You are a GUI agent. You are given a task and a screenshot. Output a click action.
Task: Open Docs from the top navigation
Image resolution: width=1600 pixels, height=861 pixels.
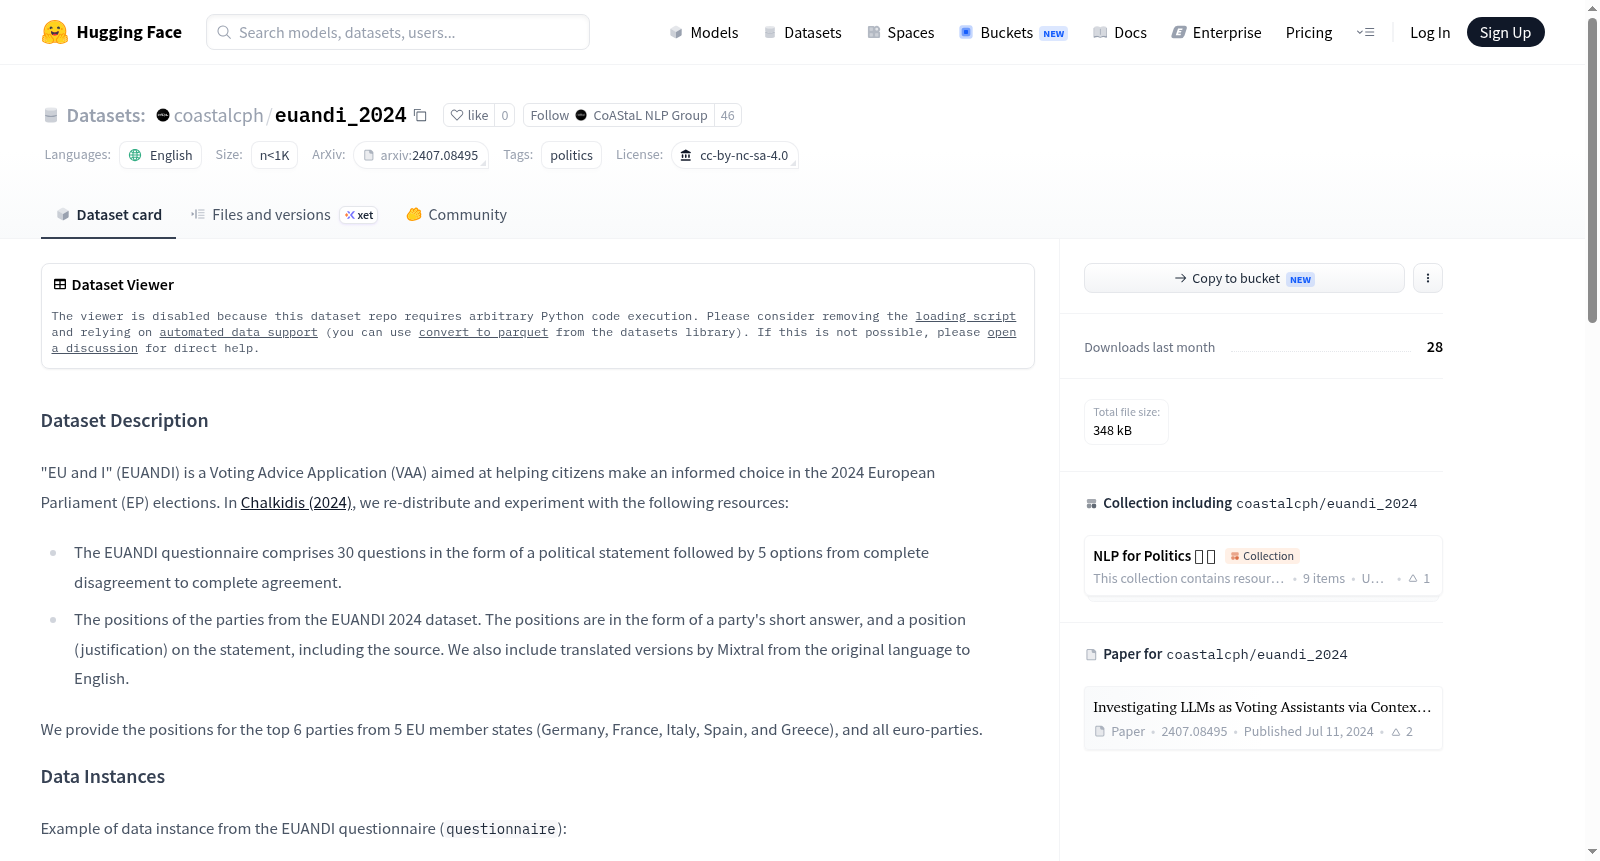tap(1120, 32)
